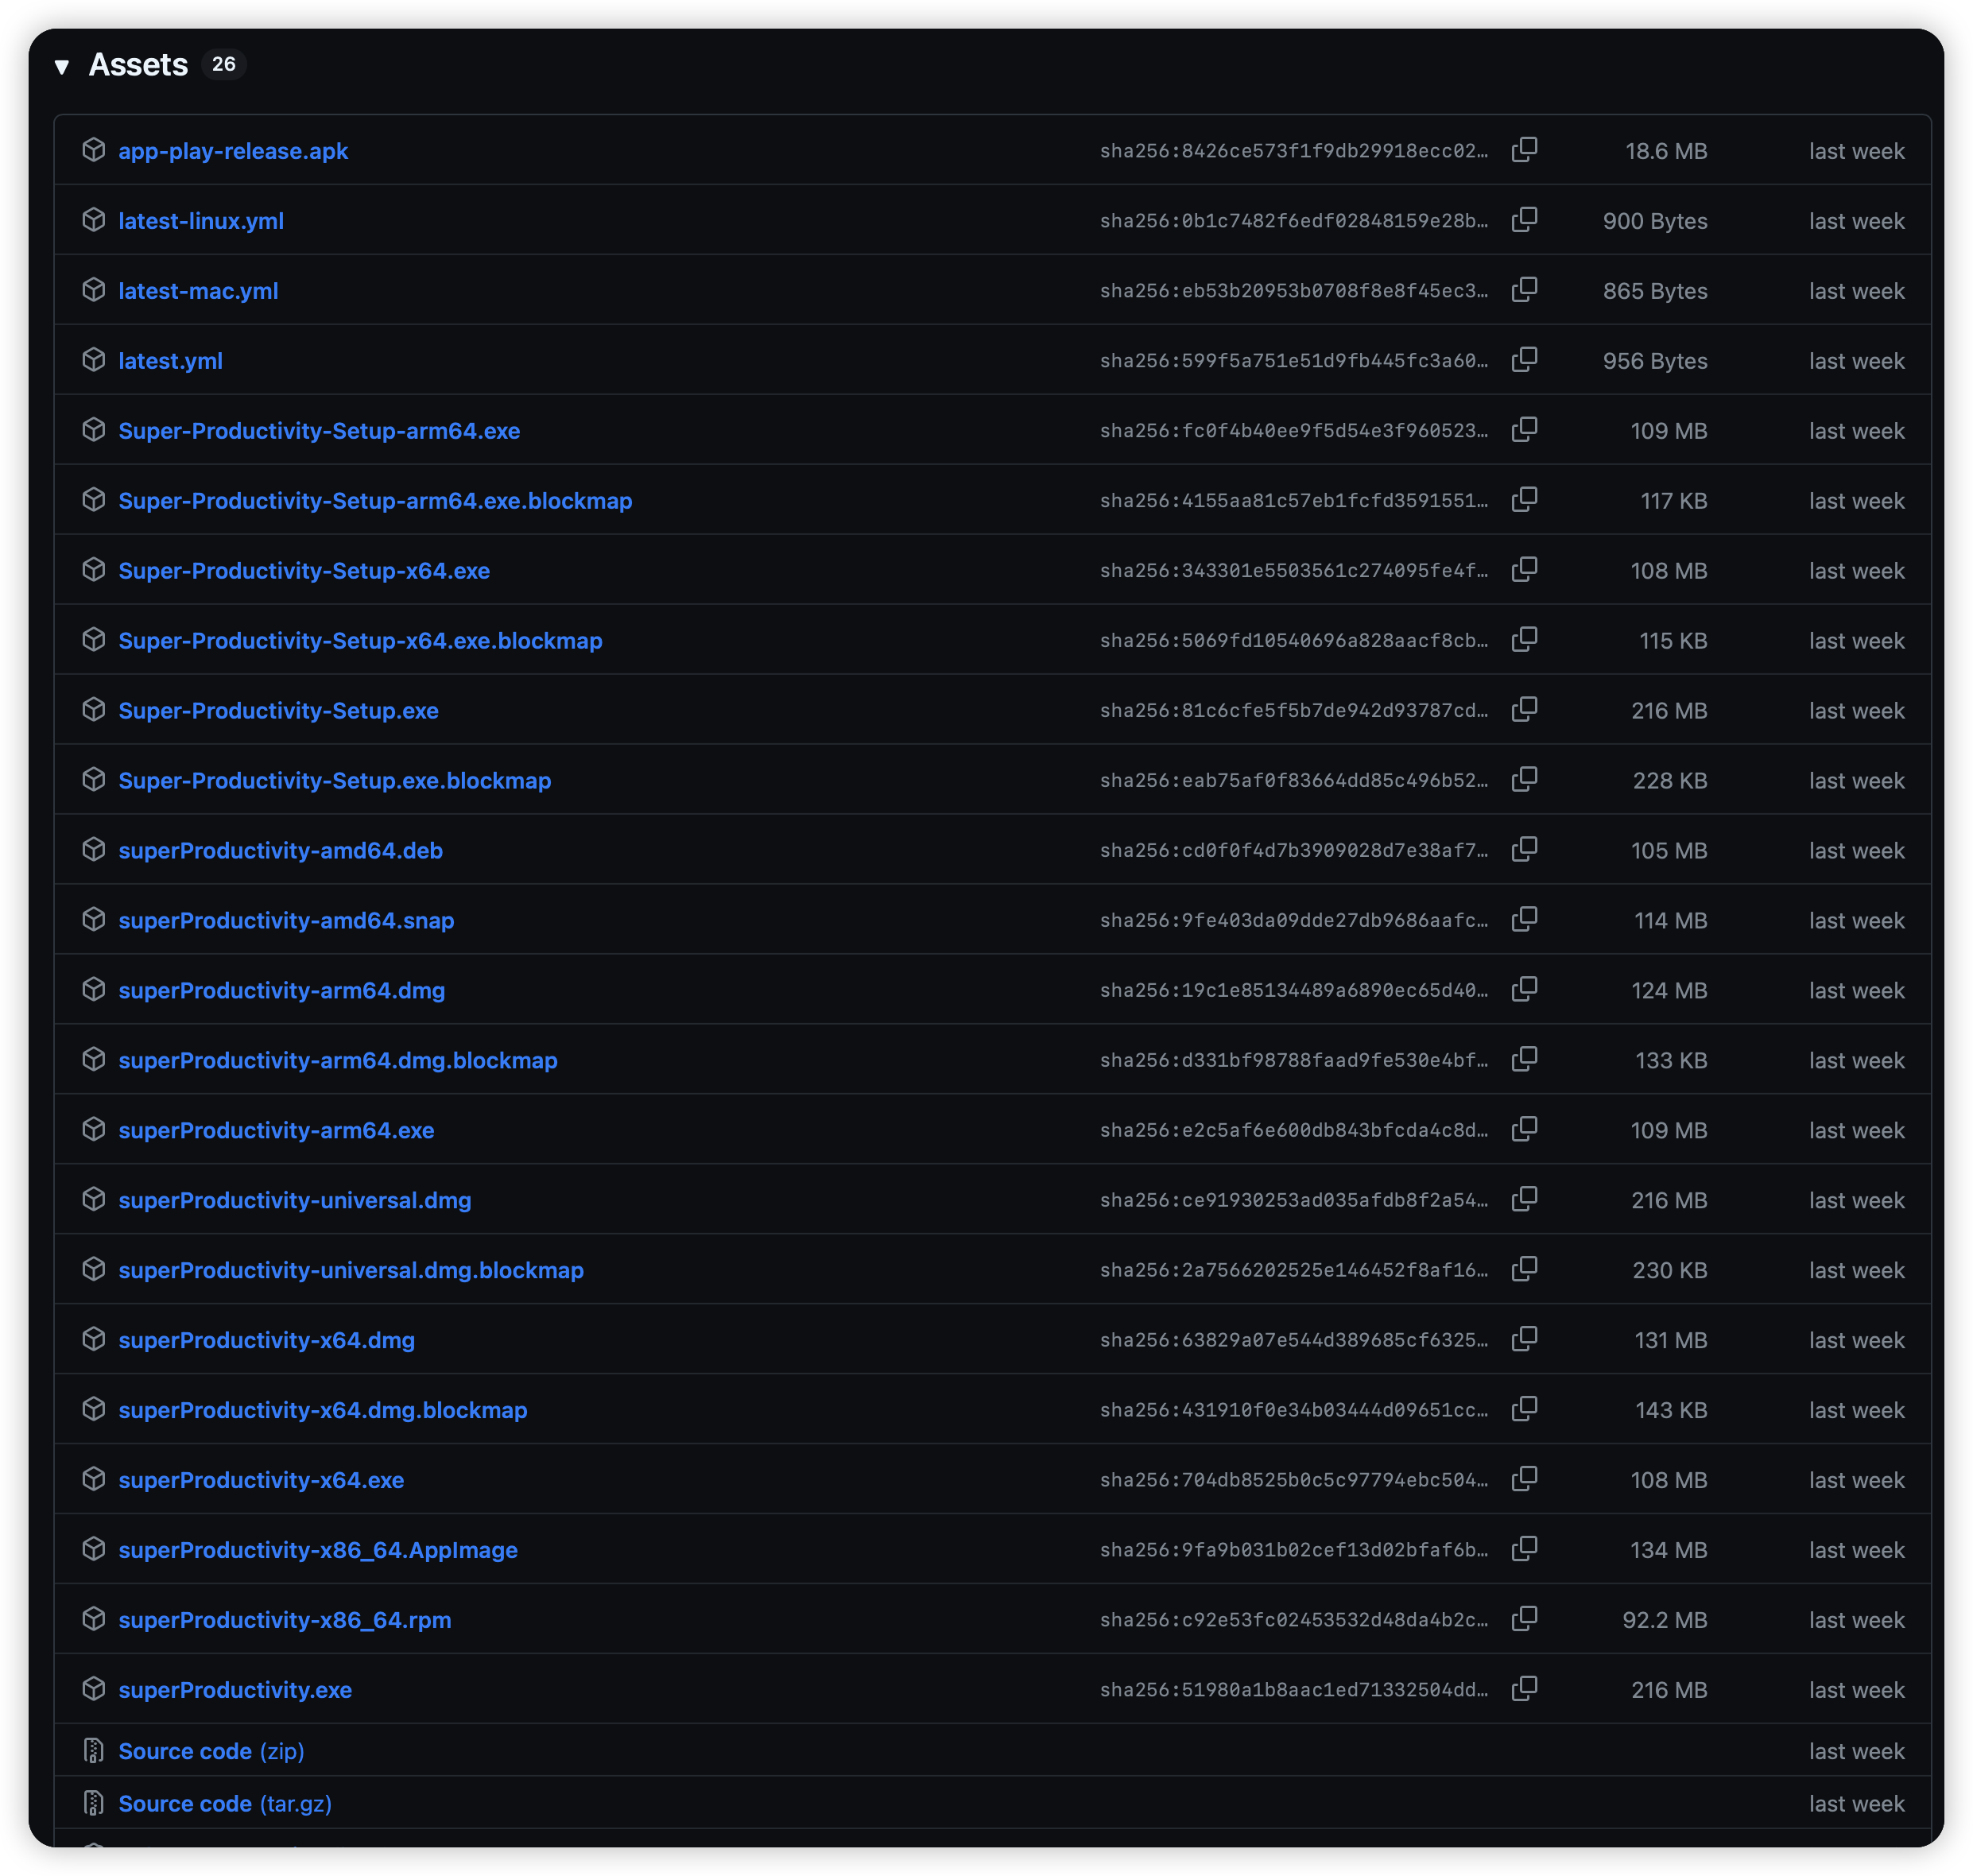The height and width of the screenshot is (1876, 1973).
Task: Download superProductivity-arm64.dmg.blockmap
Action: point(338,1061)
